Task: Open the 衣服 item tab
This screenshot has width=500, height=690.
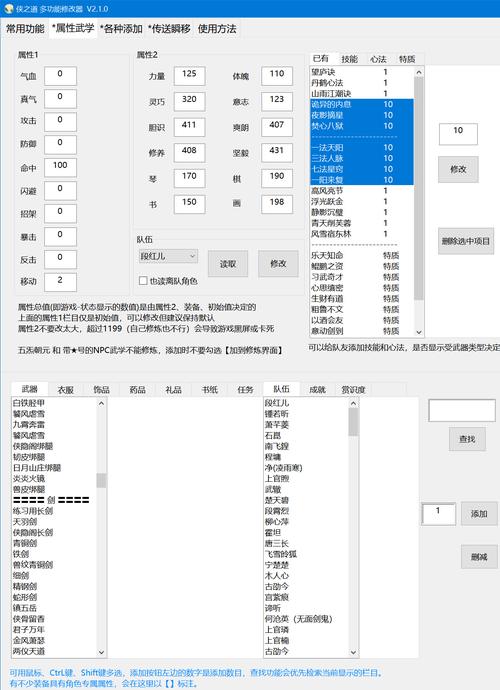Action: [x=66, y=389]
